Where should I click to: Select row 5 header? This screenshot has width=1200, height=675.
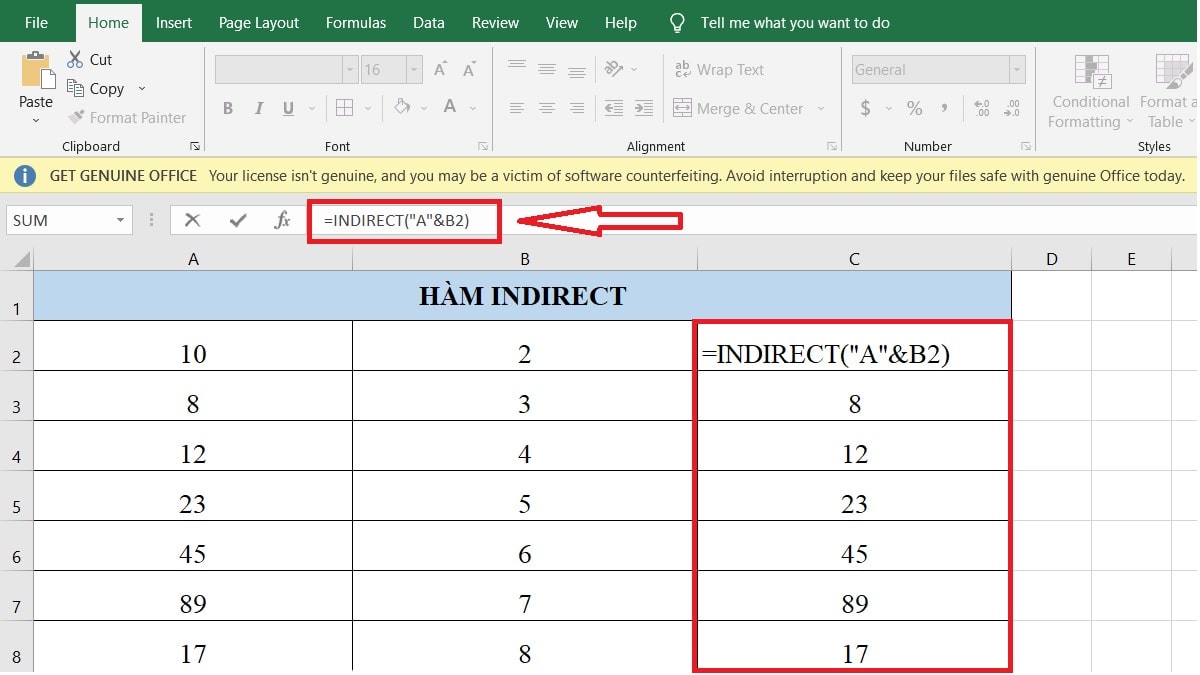tap(16, 496)
